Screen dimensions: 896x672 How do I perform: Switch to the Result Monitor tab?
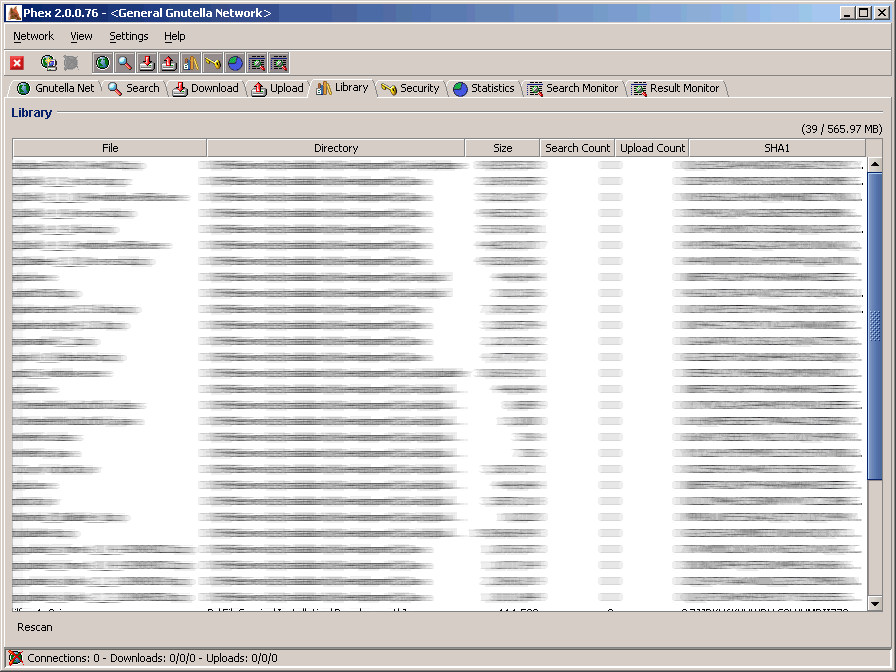676,88
